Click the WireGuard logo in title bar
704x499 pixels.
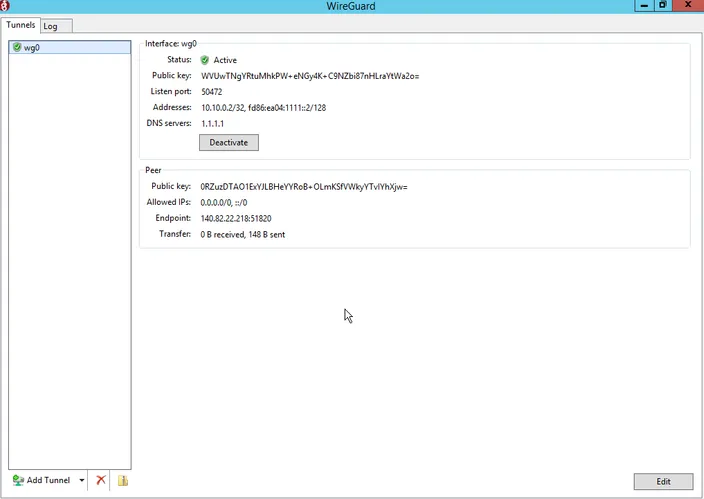coord(5,6)
